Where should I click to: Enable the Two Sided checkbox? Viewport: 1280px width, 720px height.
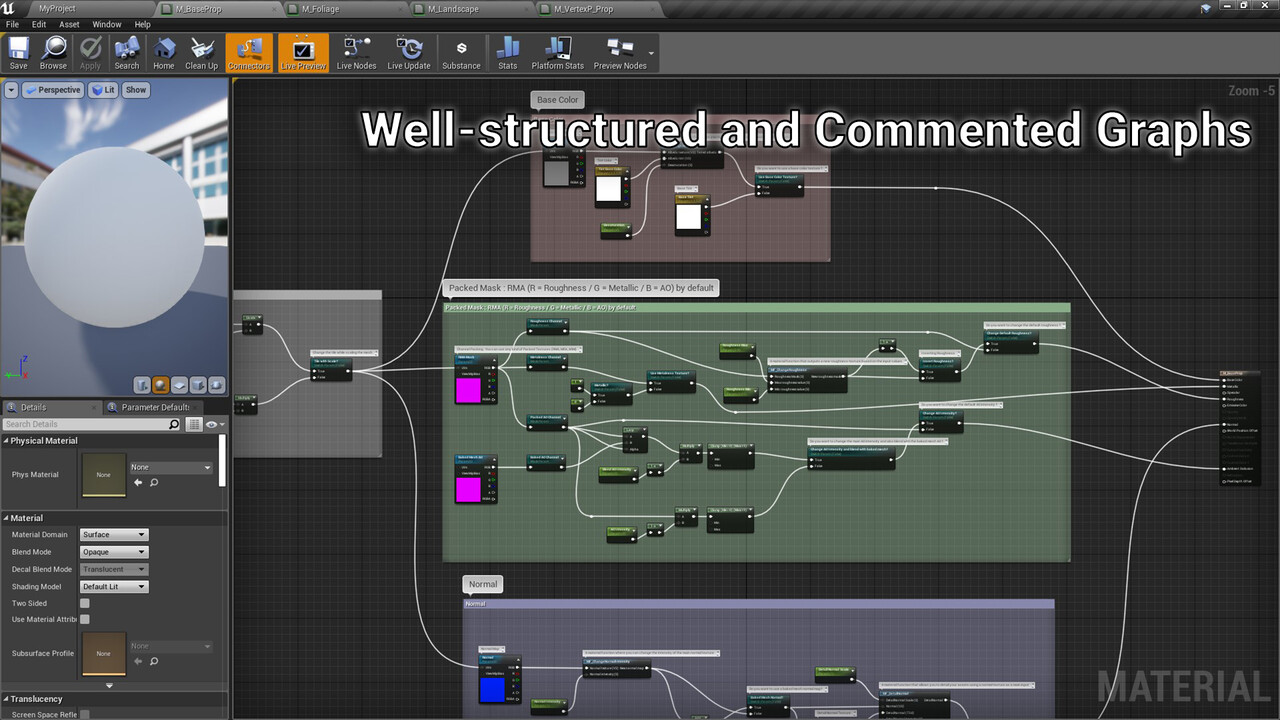(85, 603)
